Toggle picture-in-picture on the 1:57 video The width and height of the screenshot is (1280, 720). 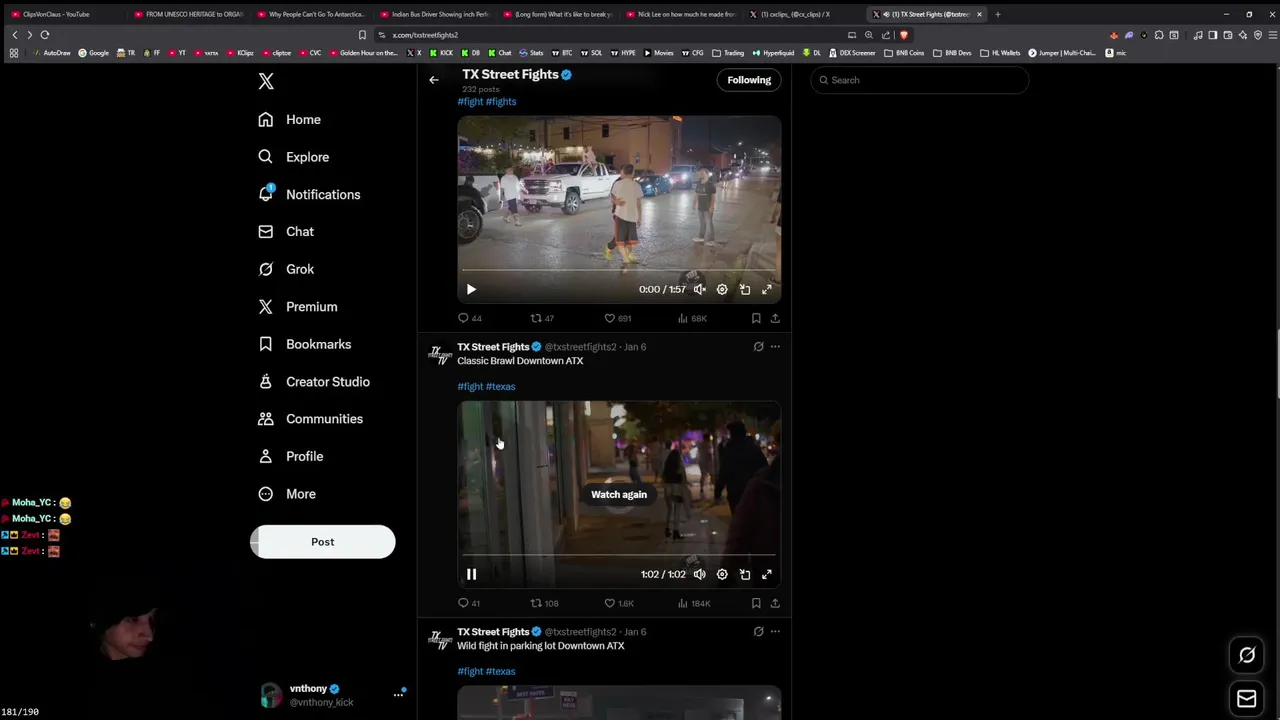tap(745, 289)
